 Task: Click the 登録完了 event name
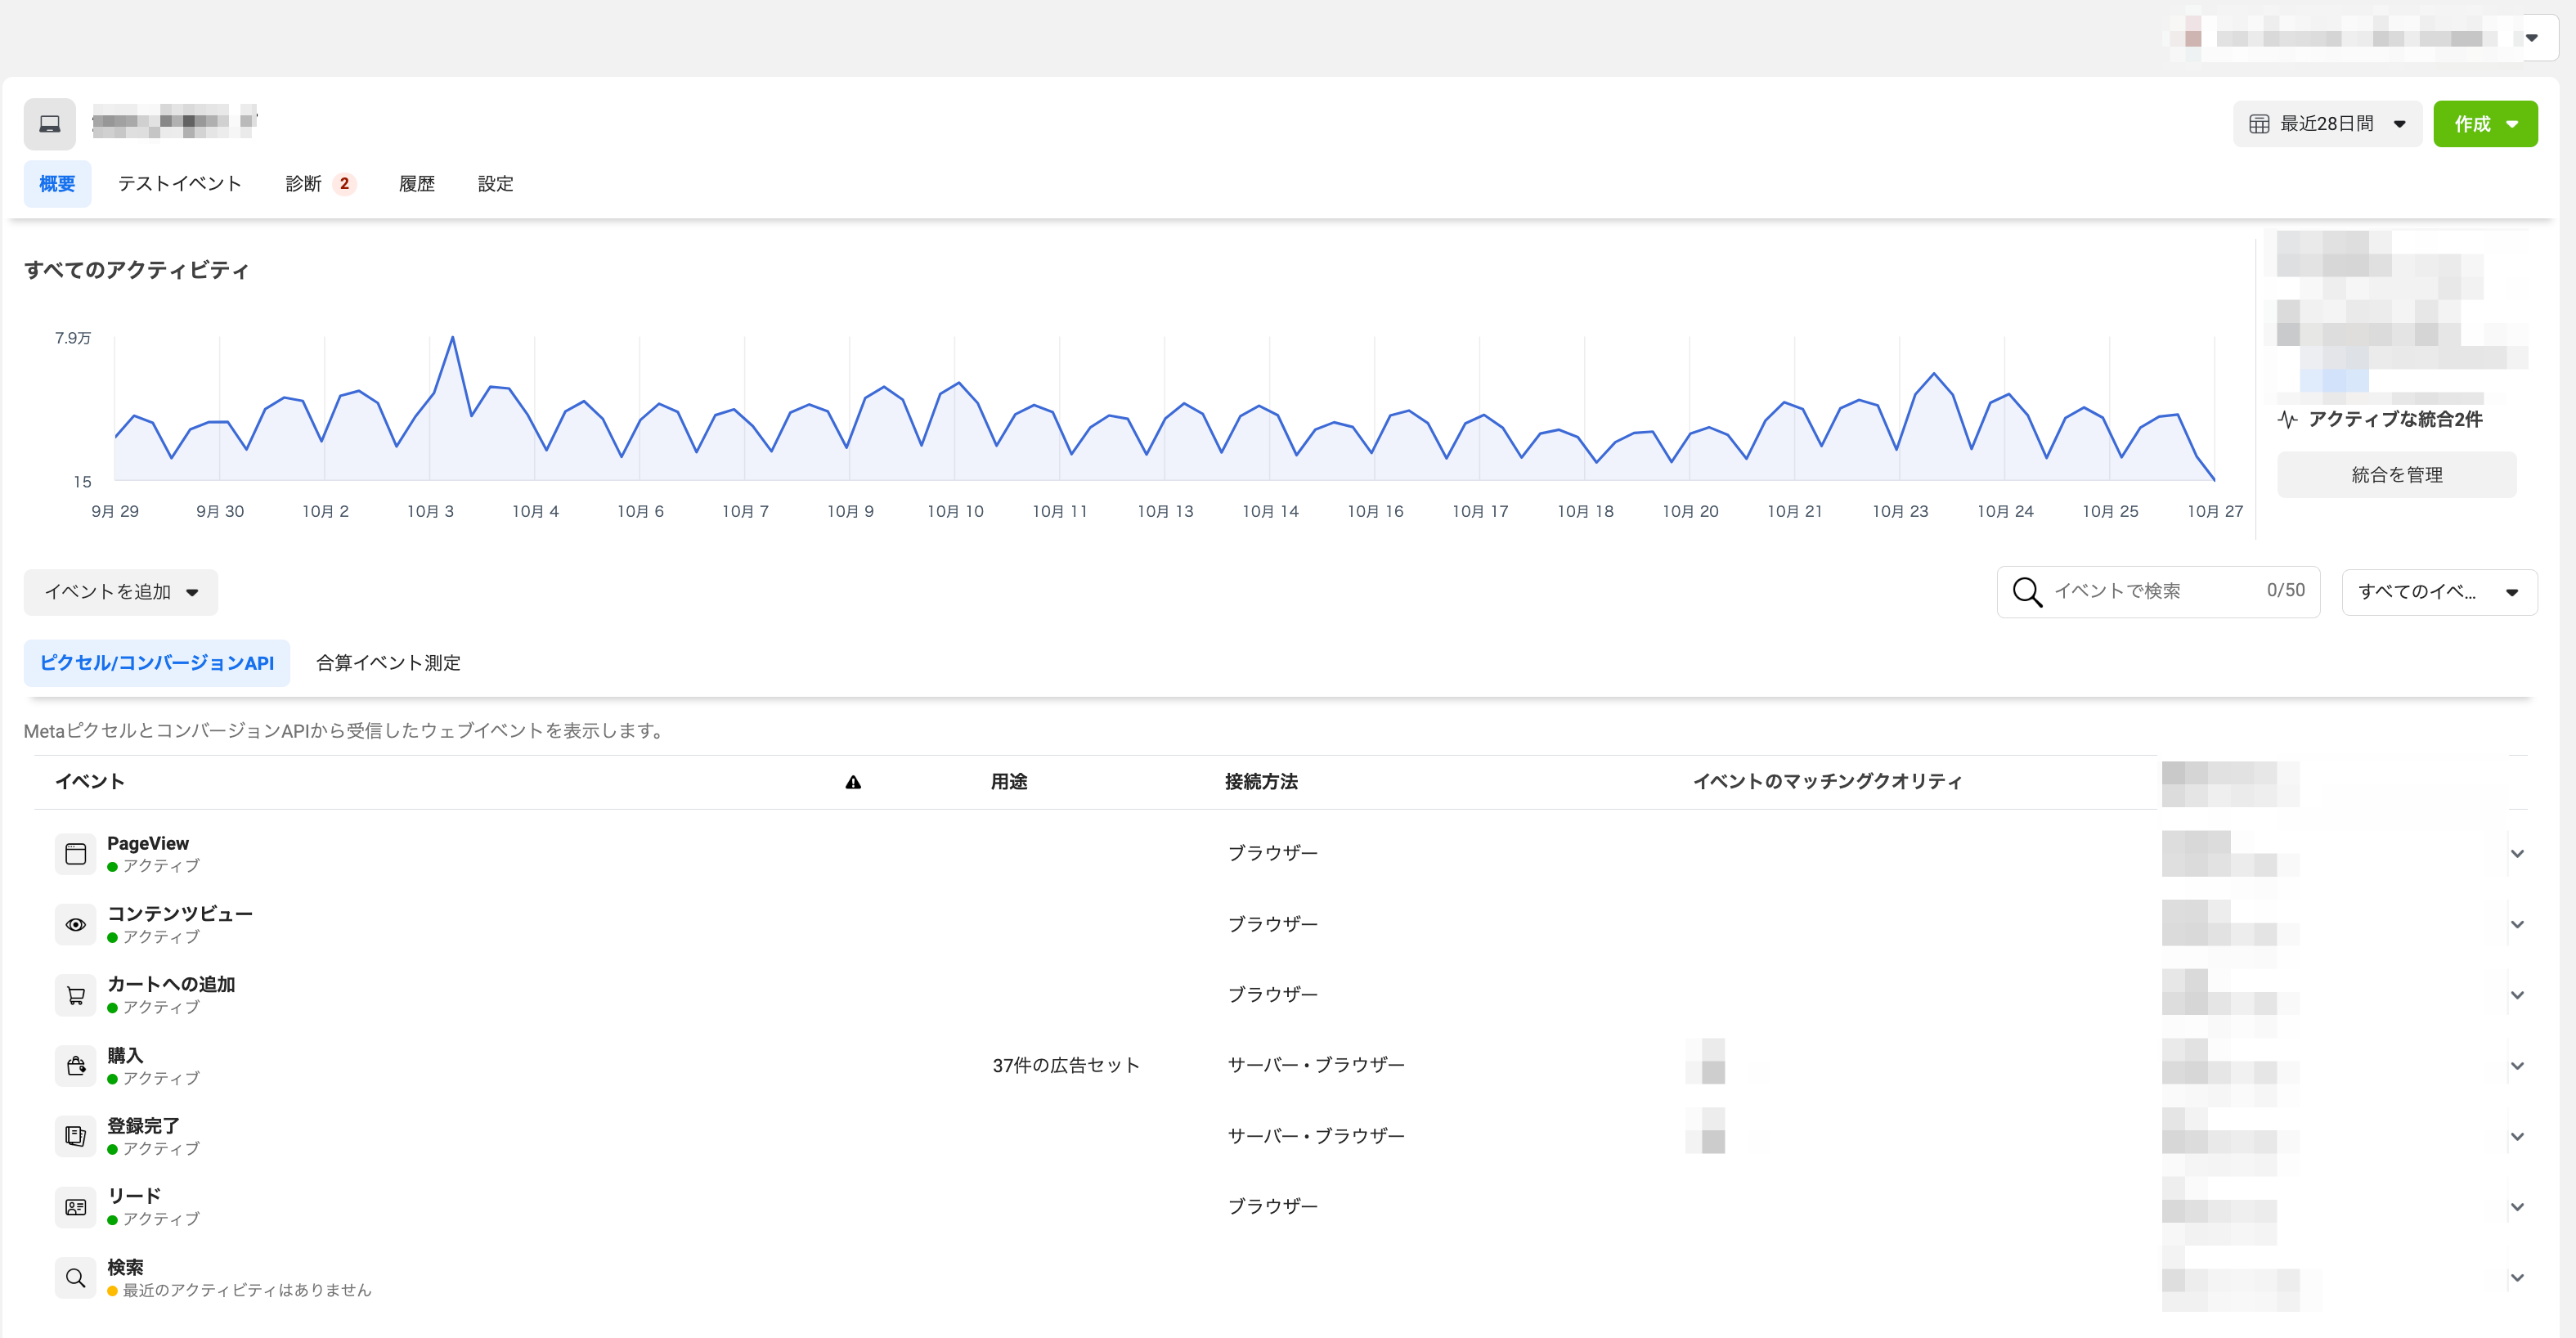[x=143, y=1126]
